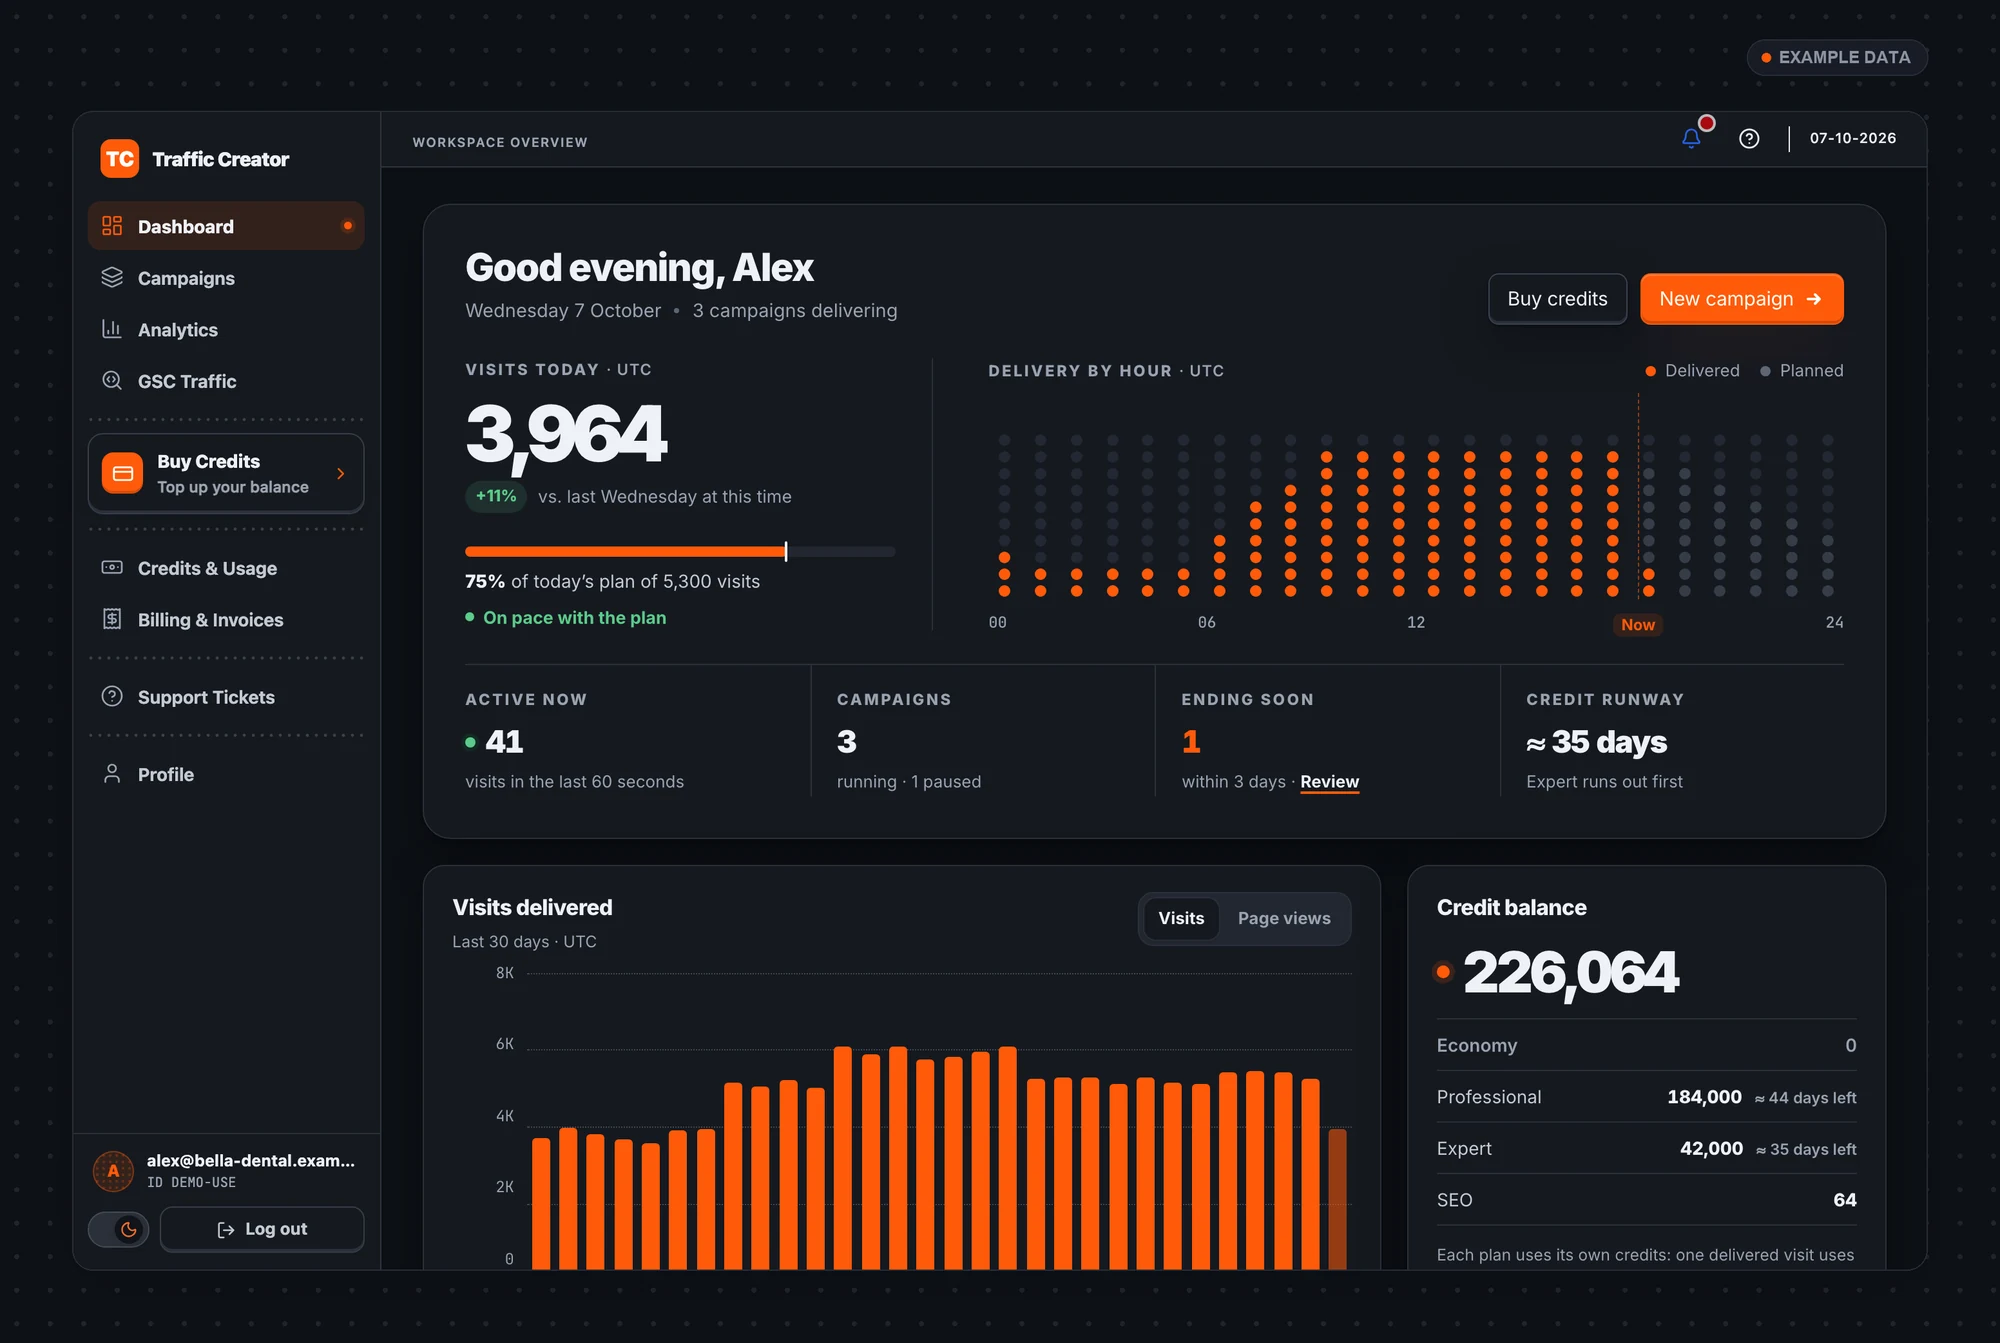Click the GSC Traffic magnifier icon
2000x1343 pixels.
point(112,381)
